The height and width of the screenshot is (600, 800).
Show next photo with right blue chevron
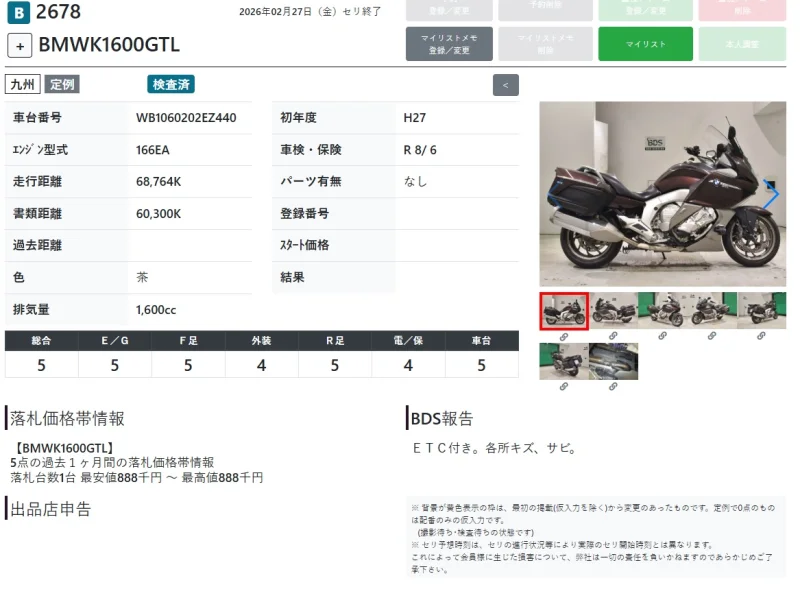[771, 194]
